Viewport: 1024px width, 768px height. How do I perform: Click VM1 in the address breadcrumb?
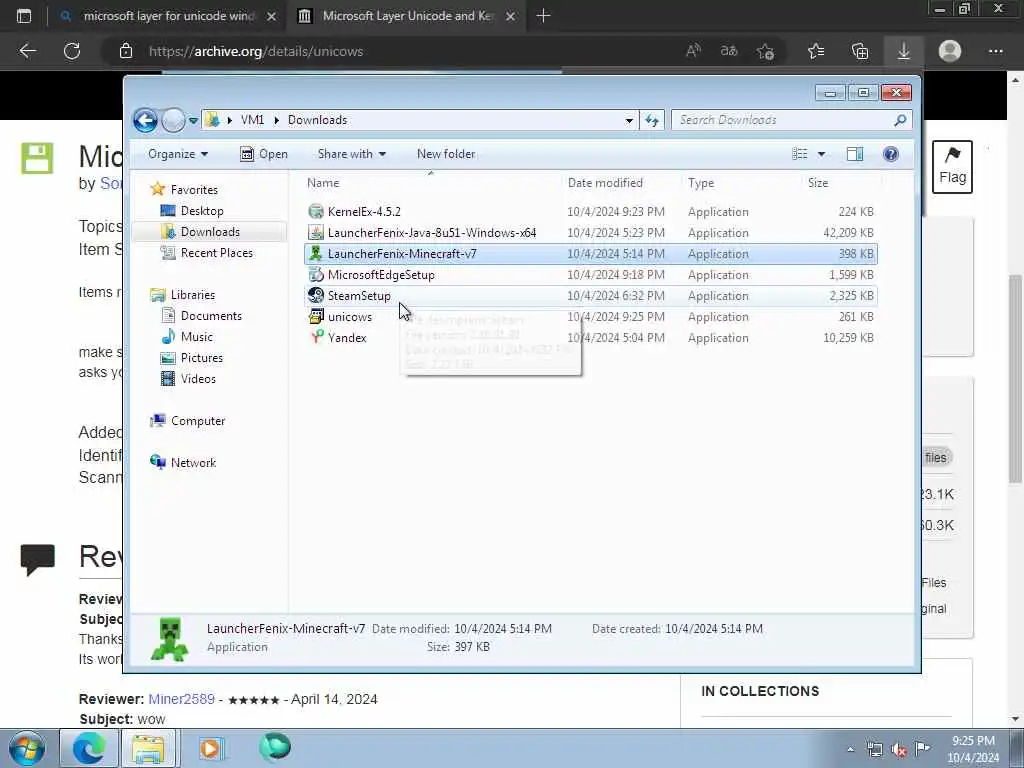[x=252, y=120]
